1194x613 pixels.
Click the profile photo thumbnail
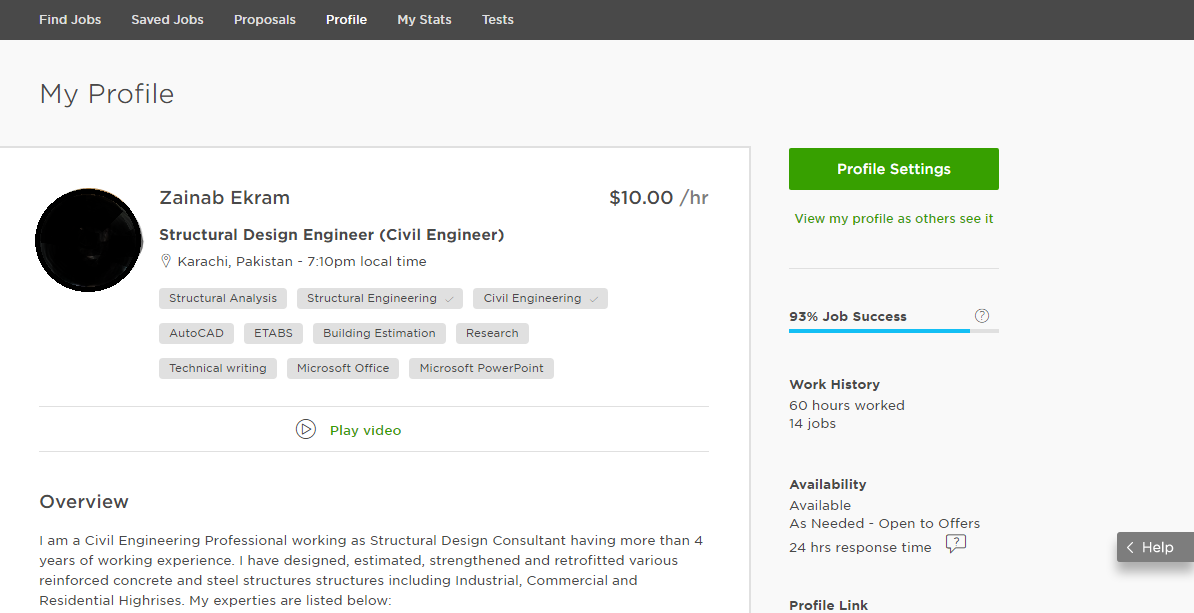pyautogui.click(x=89, y=240)
